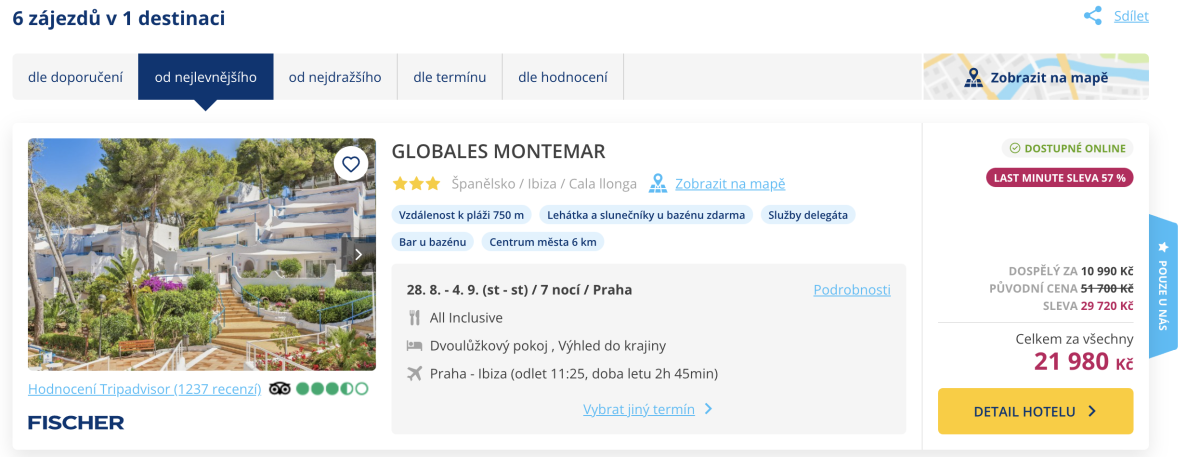Click the Fischer travel agency logo
1200x457 pixels.
[x=76, y=423]
